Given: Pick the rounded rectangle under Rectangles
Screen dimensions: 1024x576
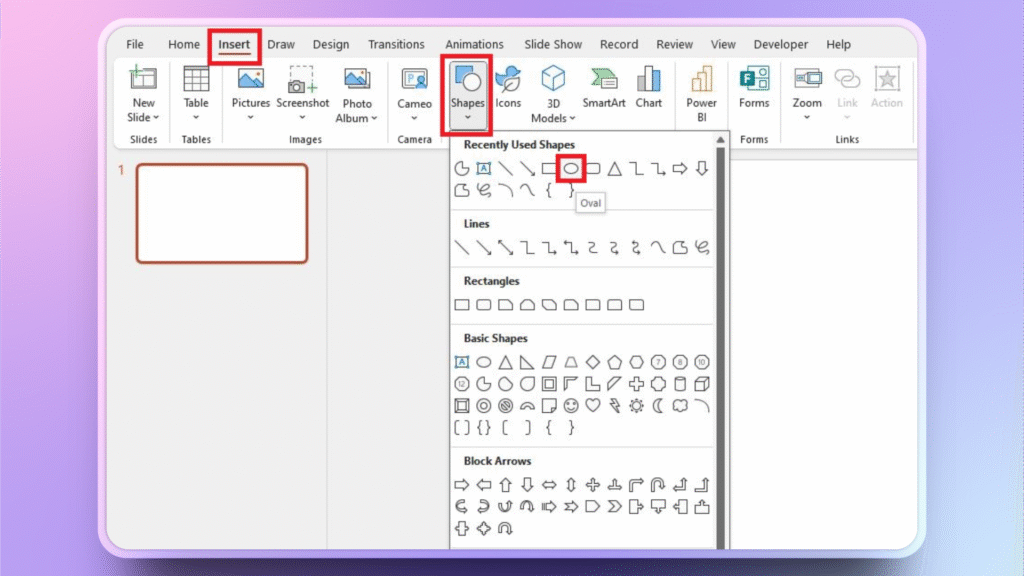Looking at the screenshot, I should [484, 304].
